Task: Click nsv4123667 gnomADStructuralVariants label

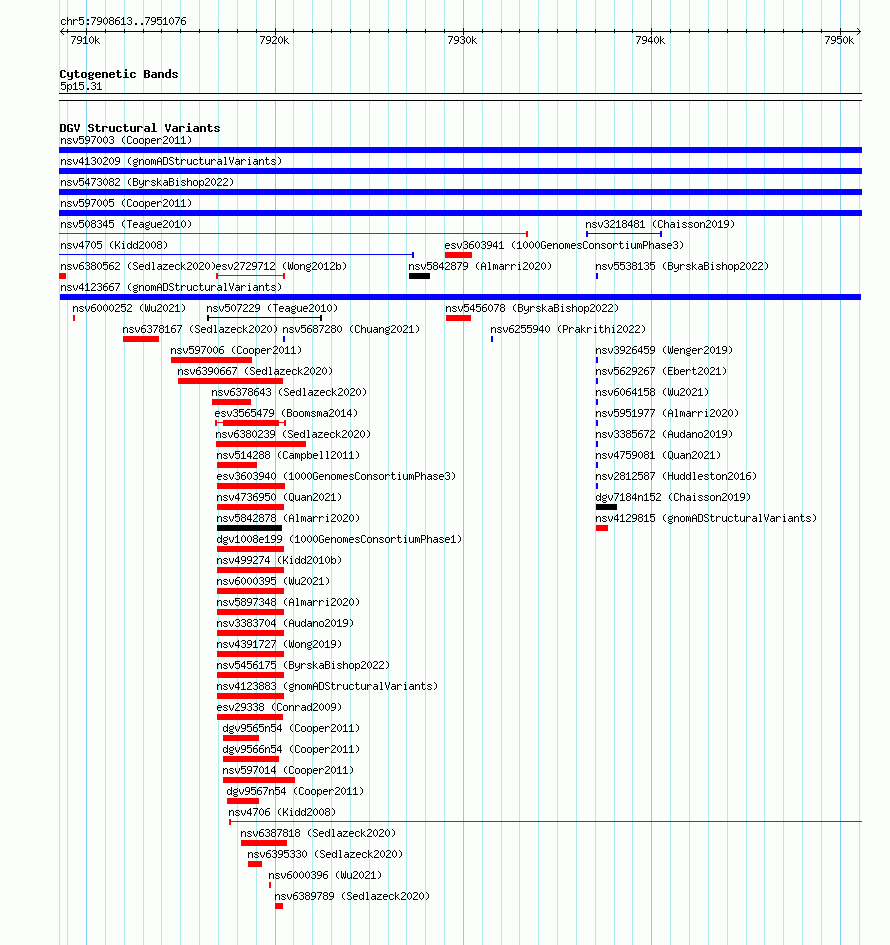Action: coord(171,287)
